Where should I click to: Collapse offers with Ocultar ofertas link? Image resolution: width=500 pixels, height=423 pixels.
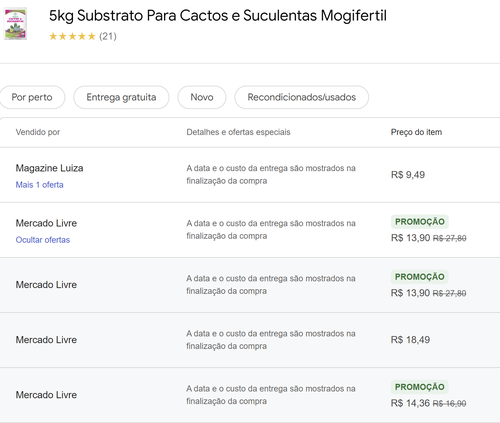coord(43,240)
